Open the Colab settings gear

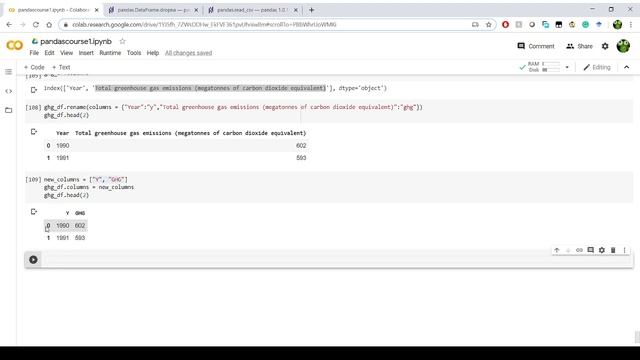tap(605, 46)
